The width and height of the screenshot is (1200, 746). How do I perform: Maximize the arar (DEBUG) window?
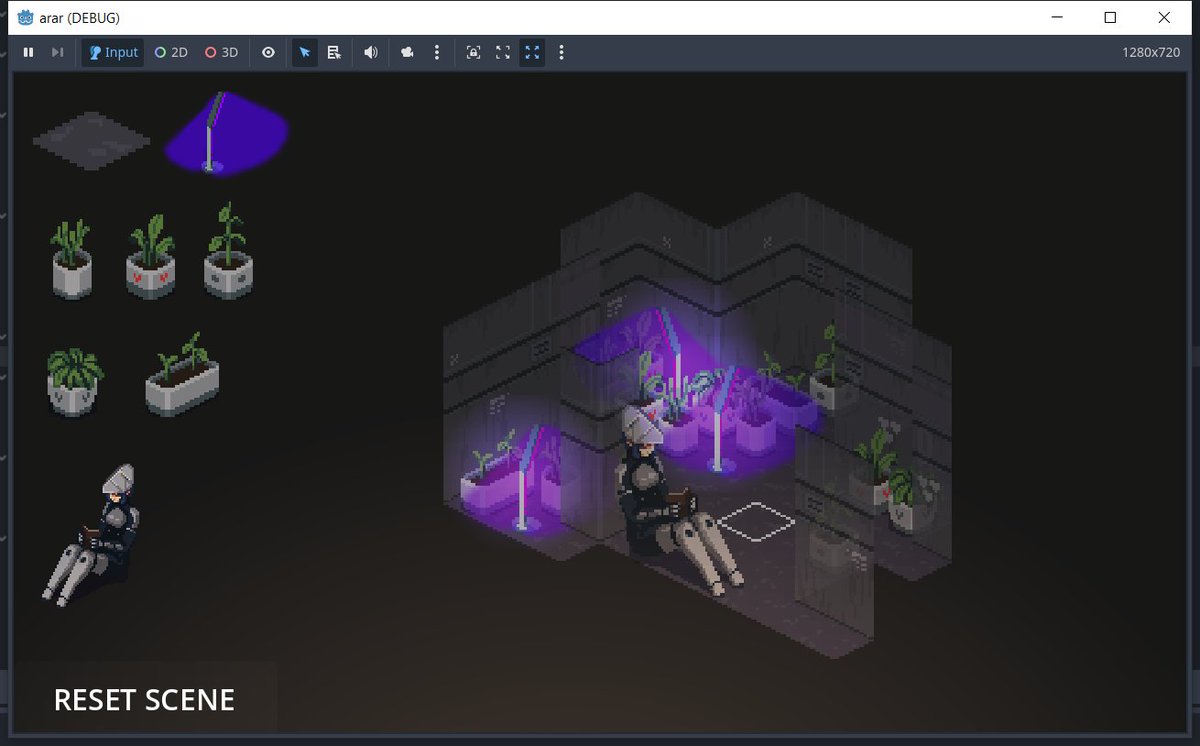click(x=1110, y=17)
